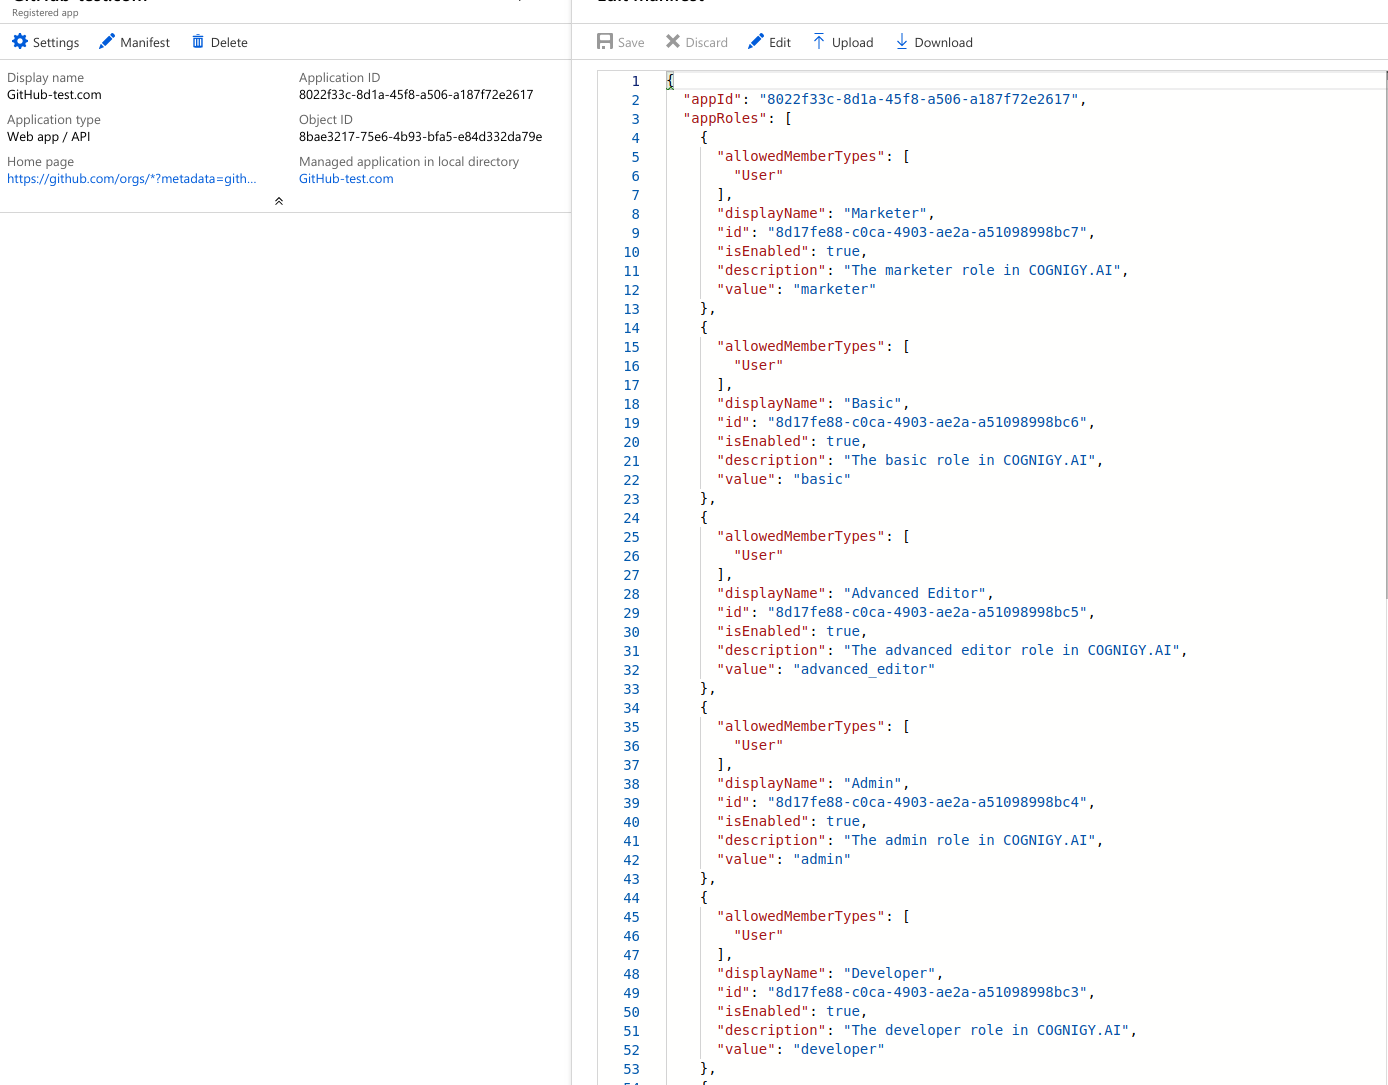This screenshot has height=1085, width=1388.
Task: Click the role id ending in 8bc5
Action: (x=927, y=612)
